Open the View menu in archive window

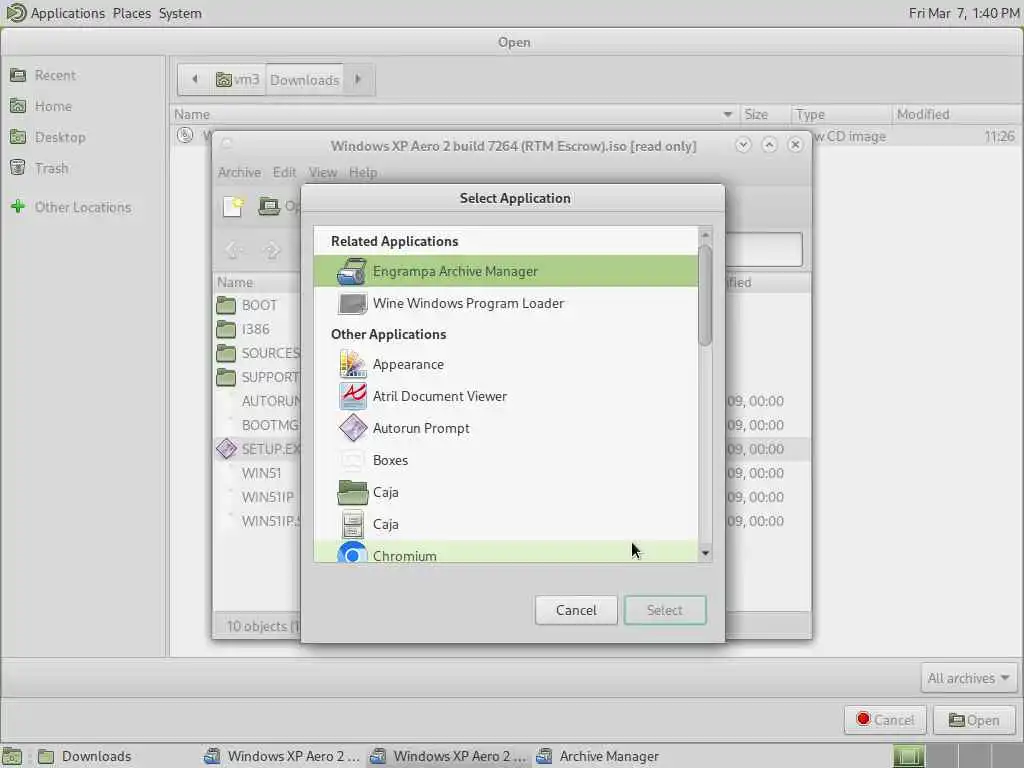point(323,172)
